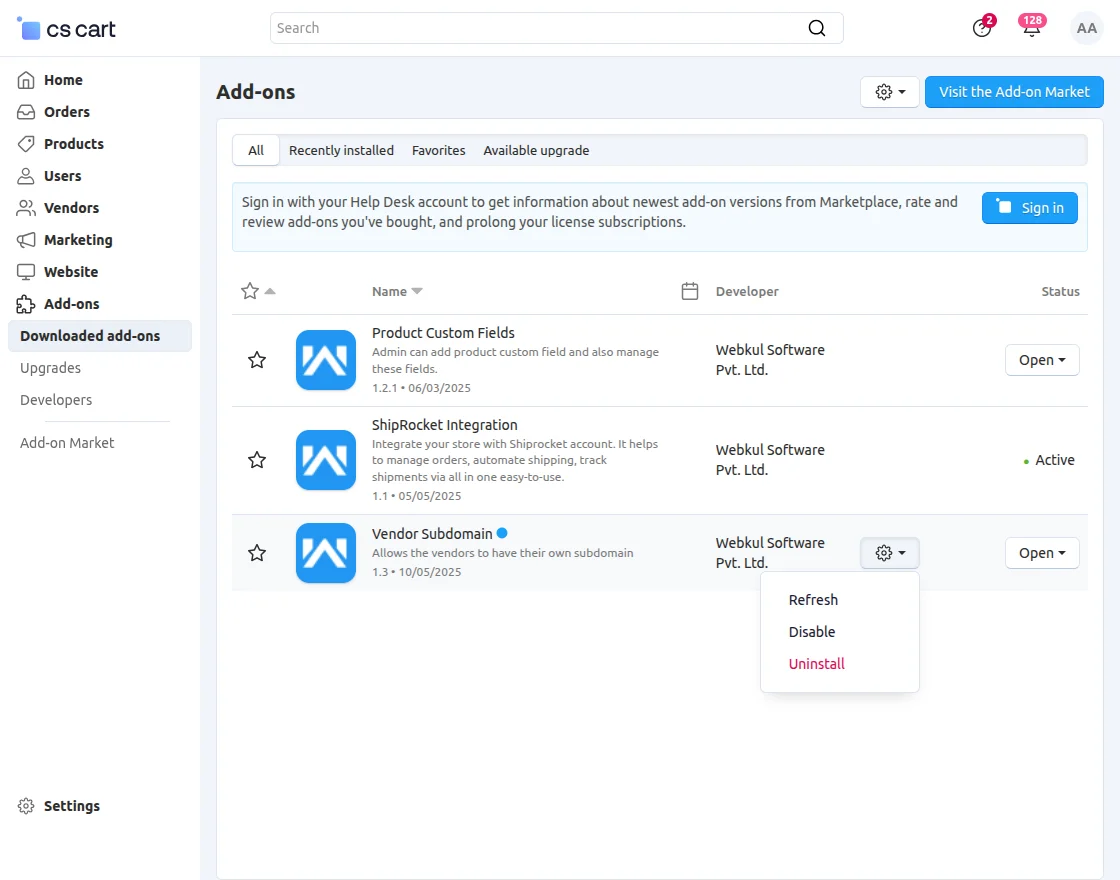Select Products in the sidebar navigation

coord(73,143)
